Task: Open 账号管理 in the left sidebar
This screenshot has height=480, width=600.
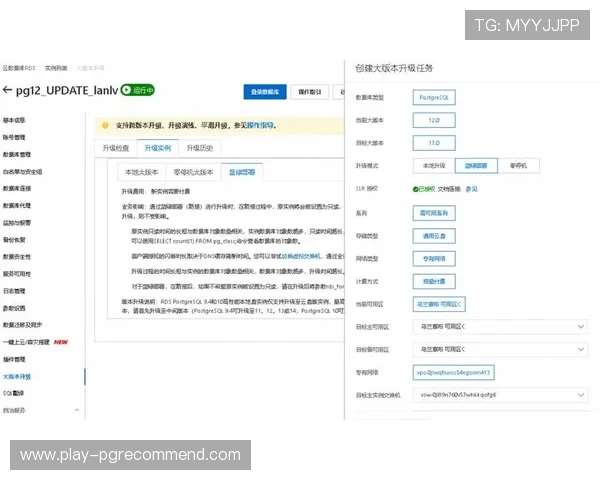Action: tap(14, 137)
